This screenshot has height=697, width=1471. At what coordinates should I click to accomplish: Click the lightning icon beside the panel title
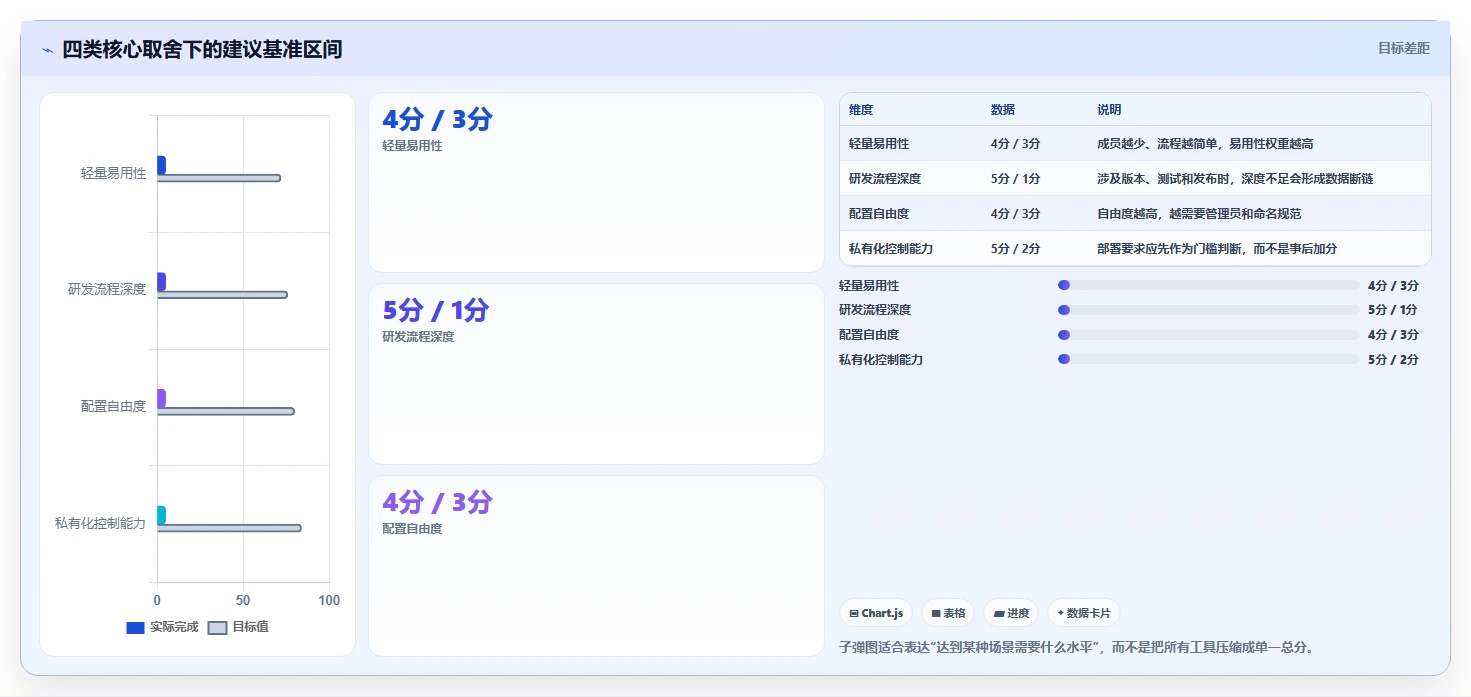coord(48,50)
